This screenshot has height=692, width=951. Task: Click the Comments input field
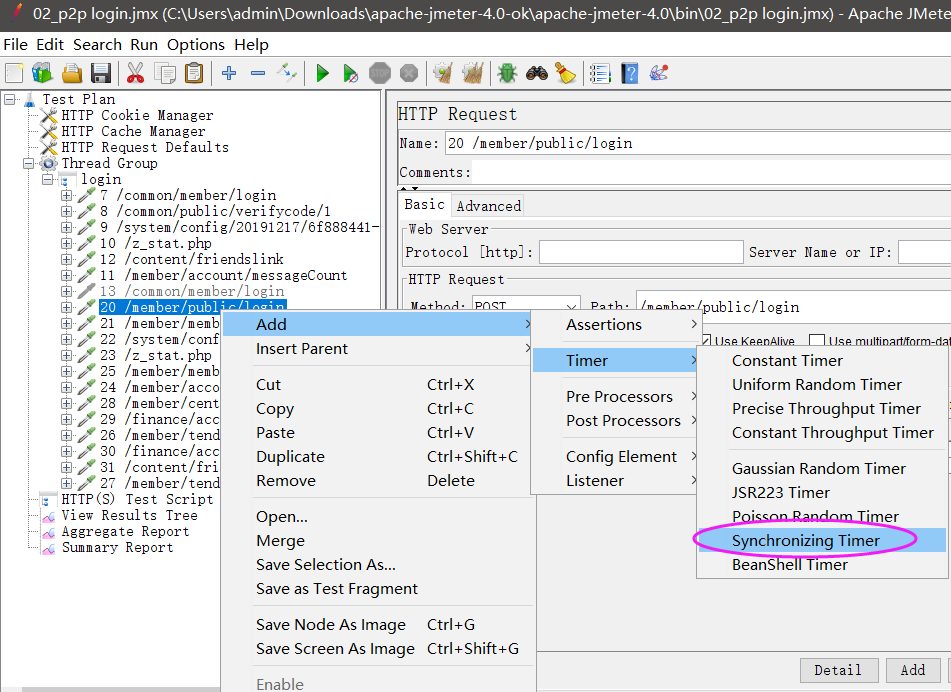pos(711,172)
